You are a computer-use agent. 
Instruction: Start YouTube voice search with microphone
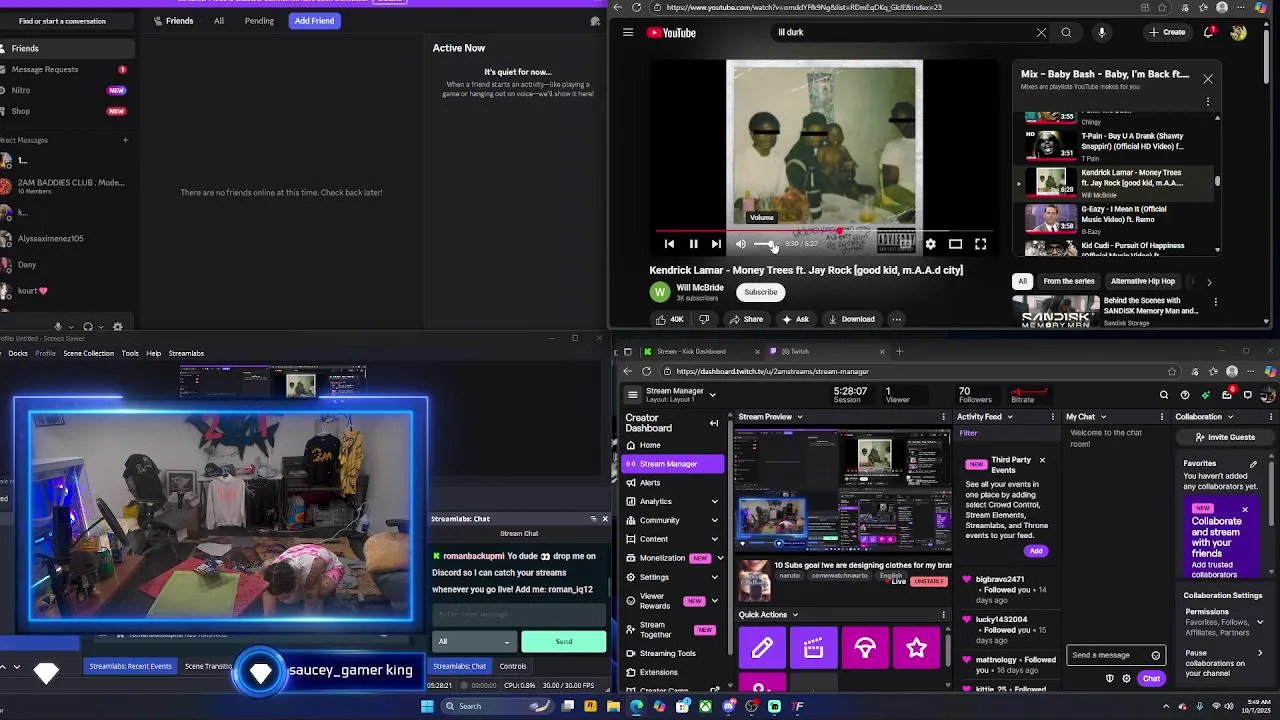[1102, 32]
